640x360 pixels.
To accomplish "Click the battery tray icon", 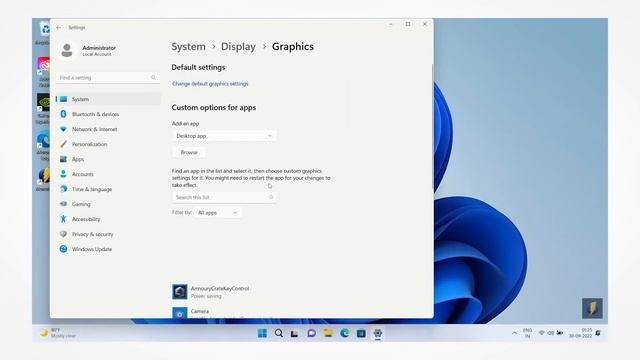I will click(x=560, y=333).
